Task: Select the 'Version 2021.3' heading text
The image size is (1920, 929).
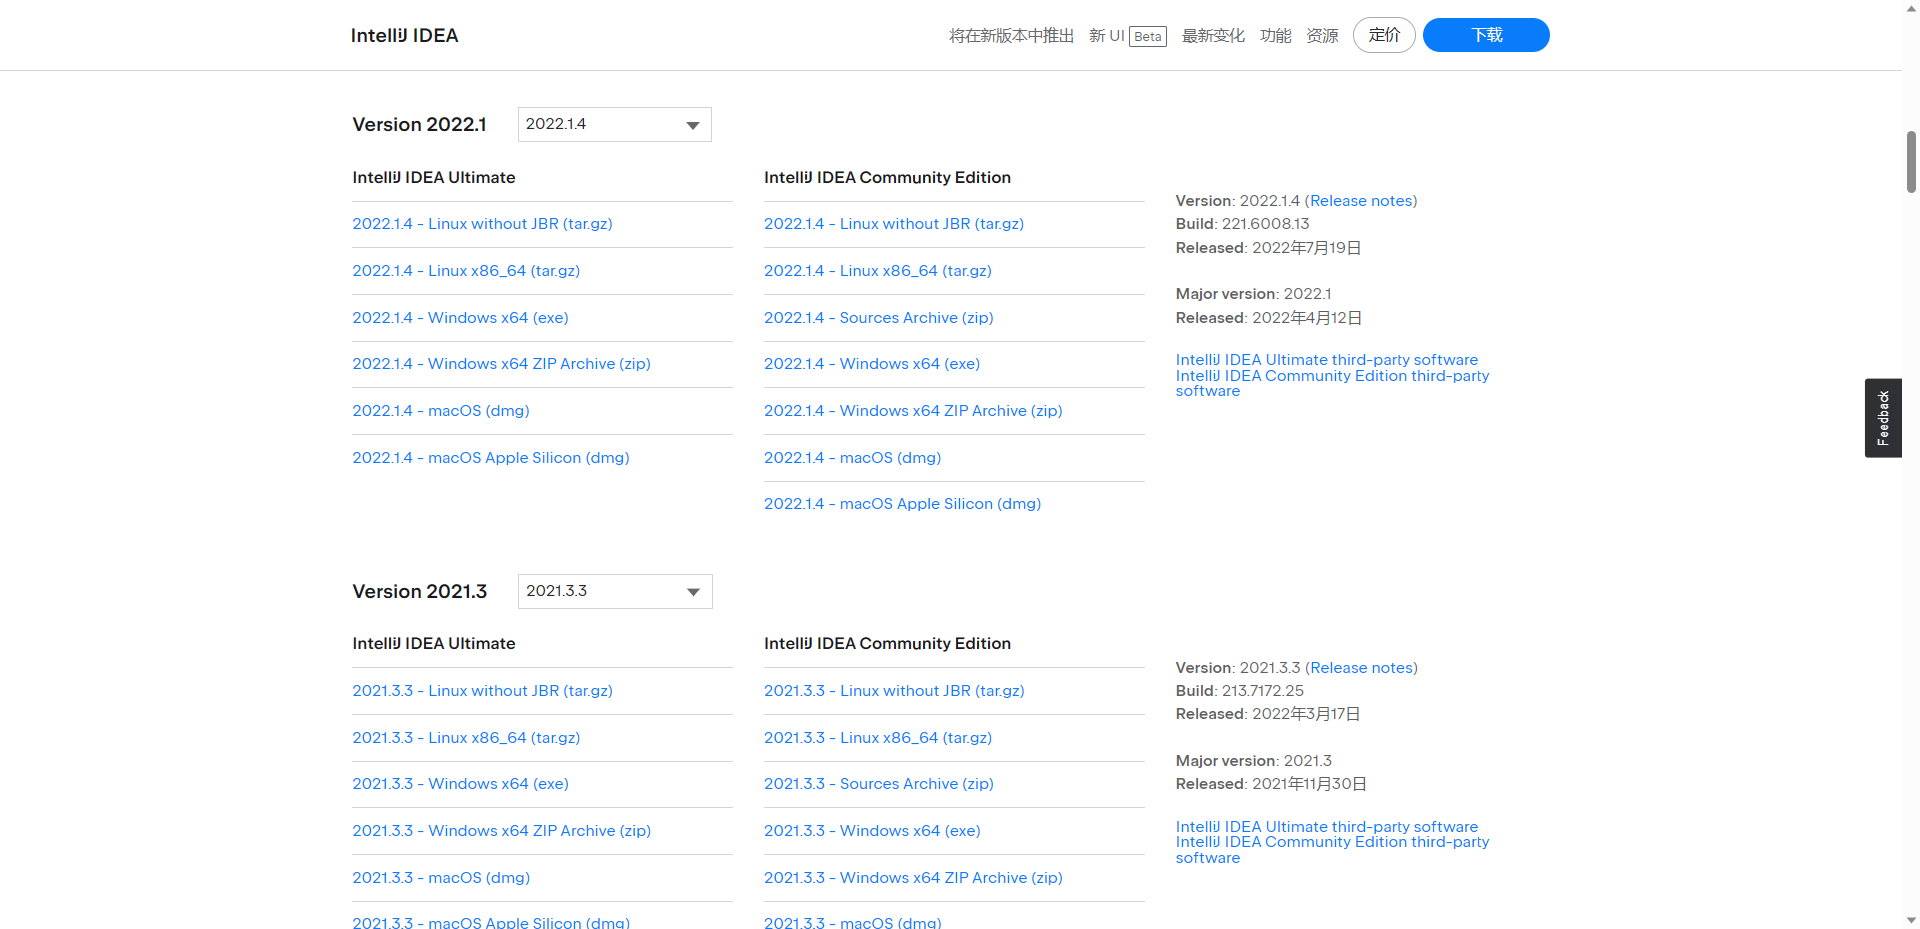Action: [x=419, y=592]
